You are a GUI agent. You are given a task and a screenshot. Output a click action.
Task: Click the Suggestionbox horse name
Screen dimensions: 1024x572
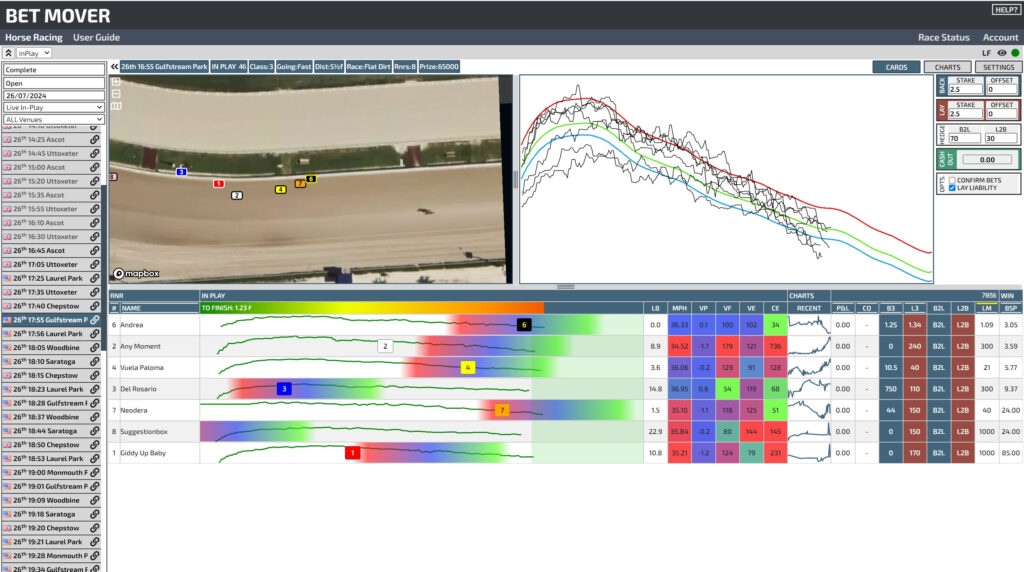click(x=144, y=432)
